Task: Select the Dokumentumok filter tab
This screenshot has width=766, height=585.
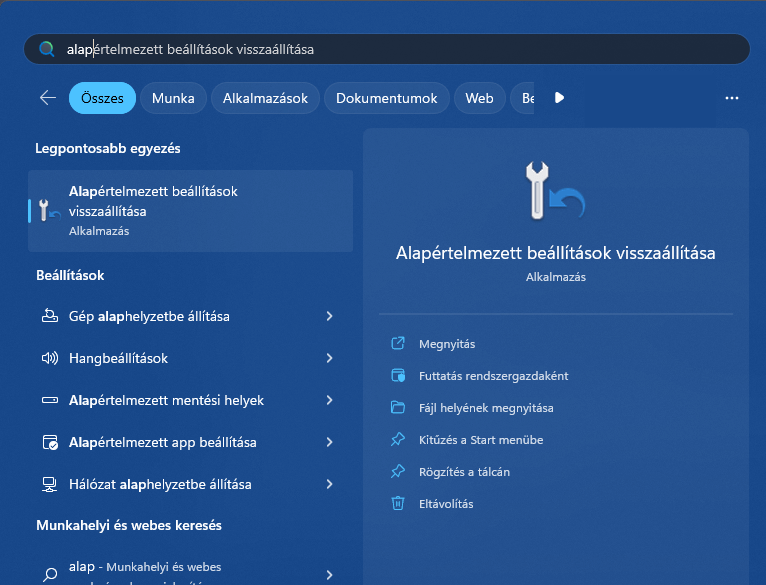Action: 386,98
